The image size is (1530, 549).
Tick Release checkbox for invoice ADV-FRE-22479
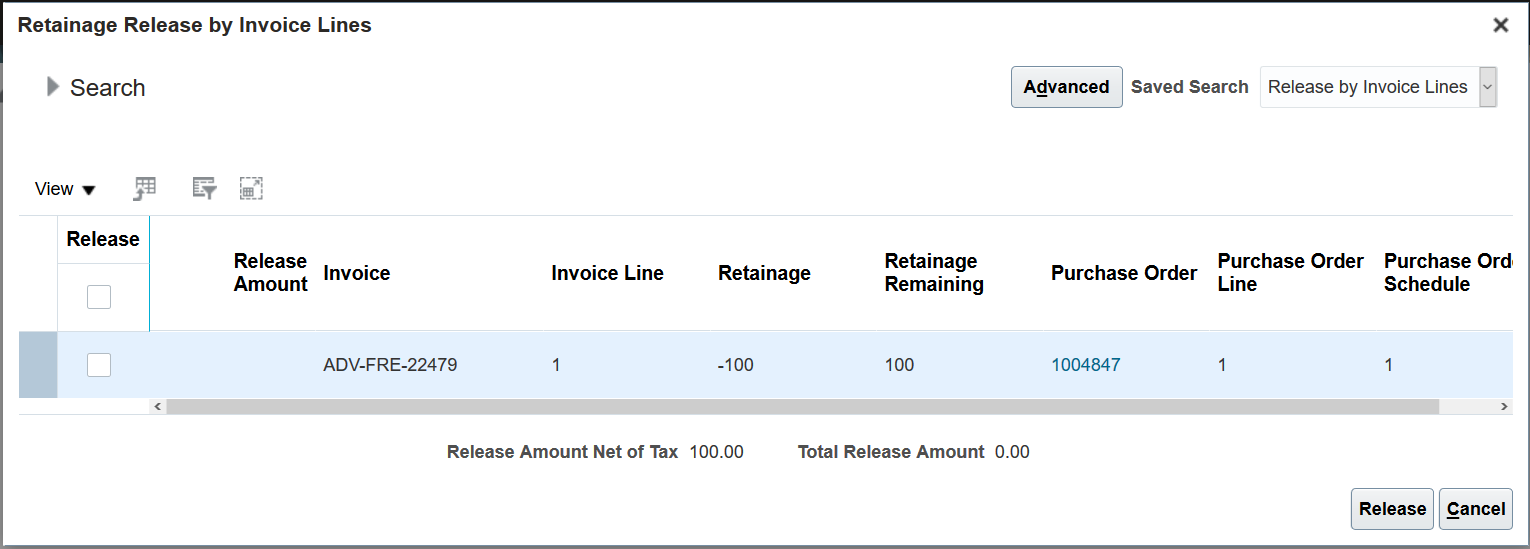click(x=99, y=365)
